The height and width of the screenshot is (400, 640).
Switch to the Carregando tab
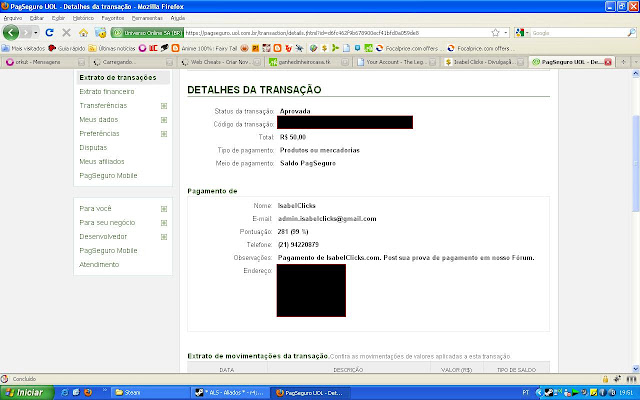tap(132, 62)
